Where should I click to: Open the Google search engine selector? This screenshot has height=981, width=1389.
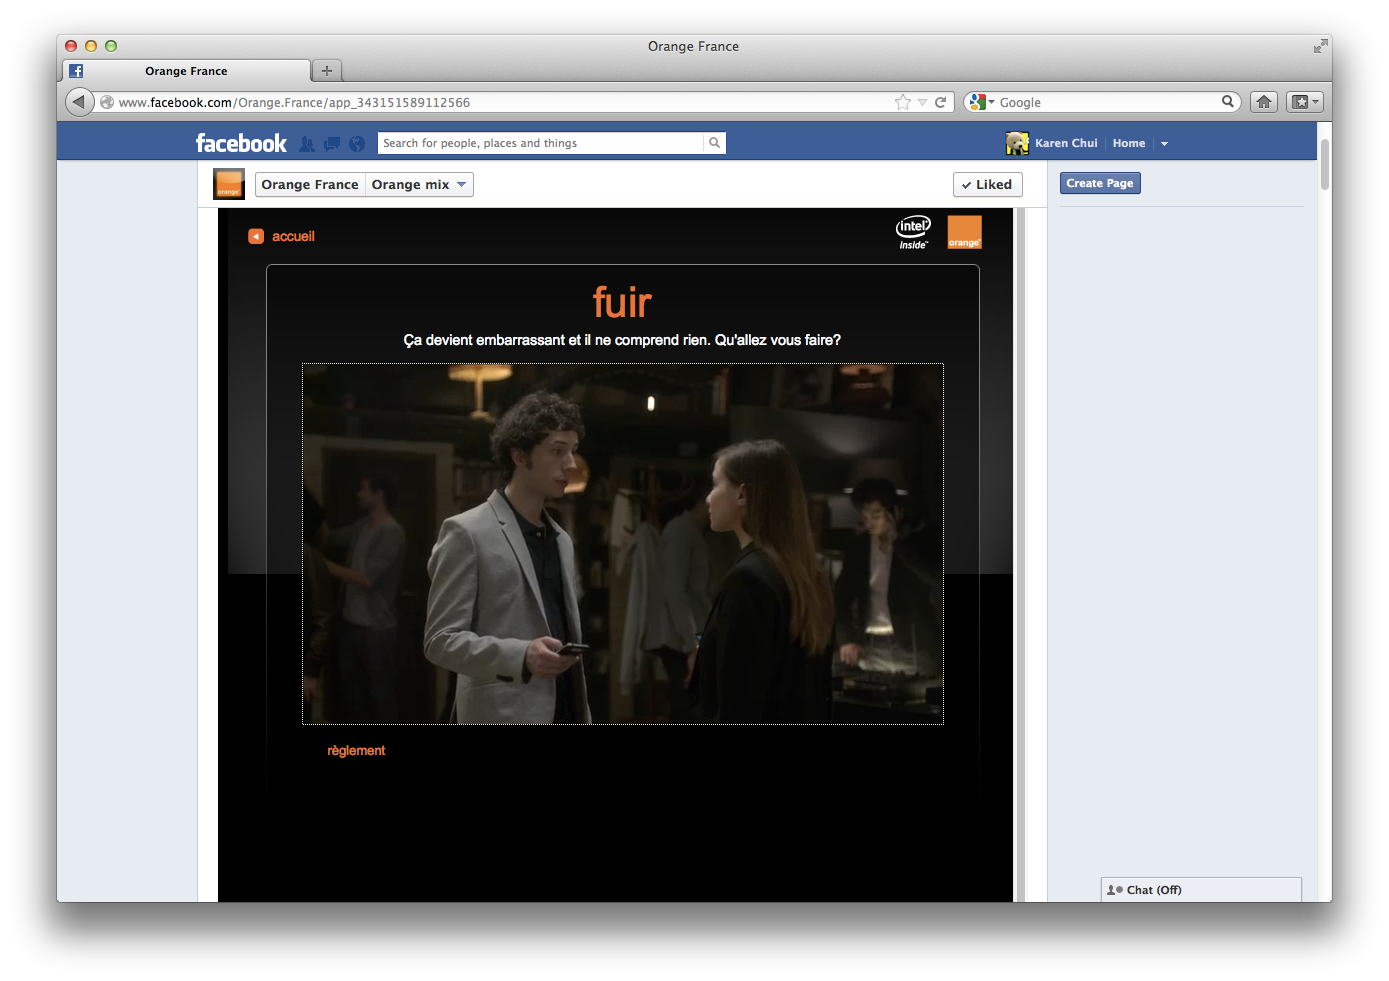(982, 102)
